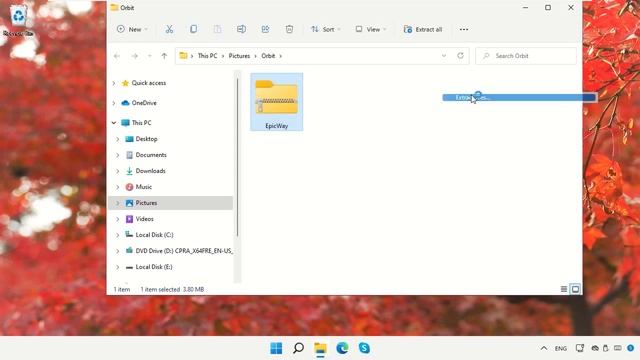Cut the selected file
Screen dimensions: 640x360
point(169,29)
